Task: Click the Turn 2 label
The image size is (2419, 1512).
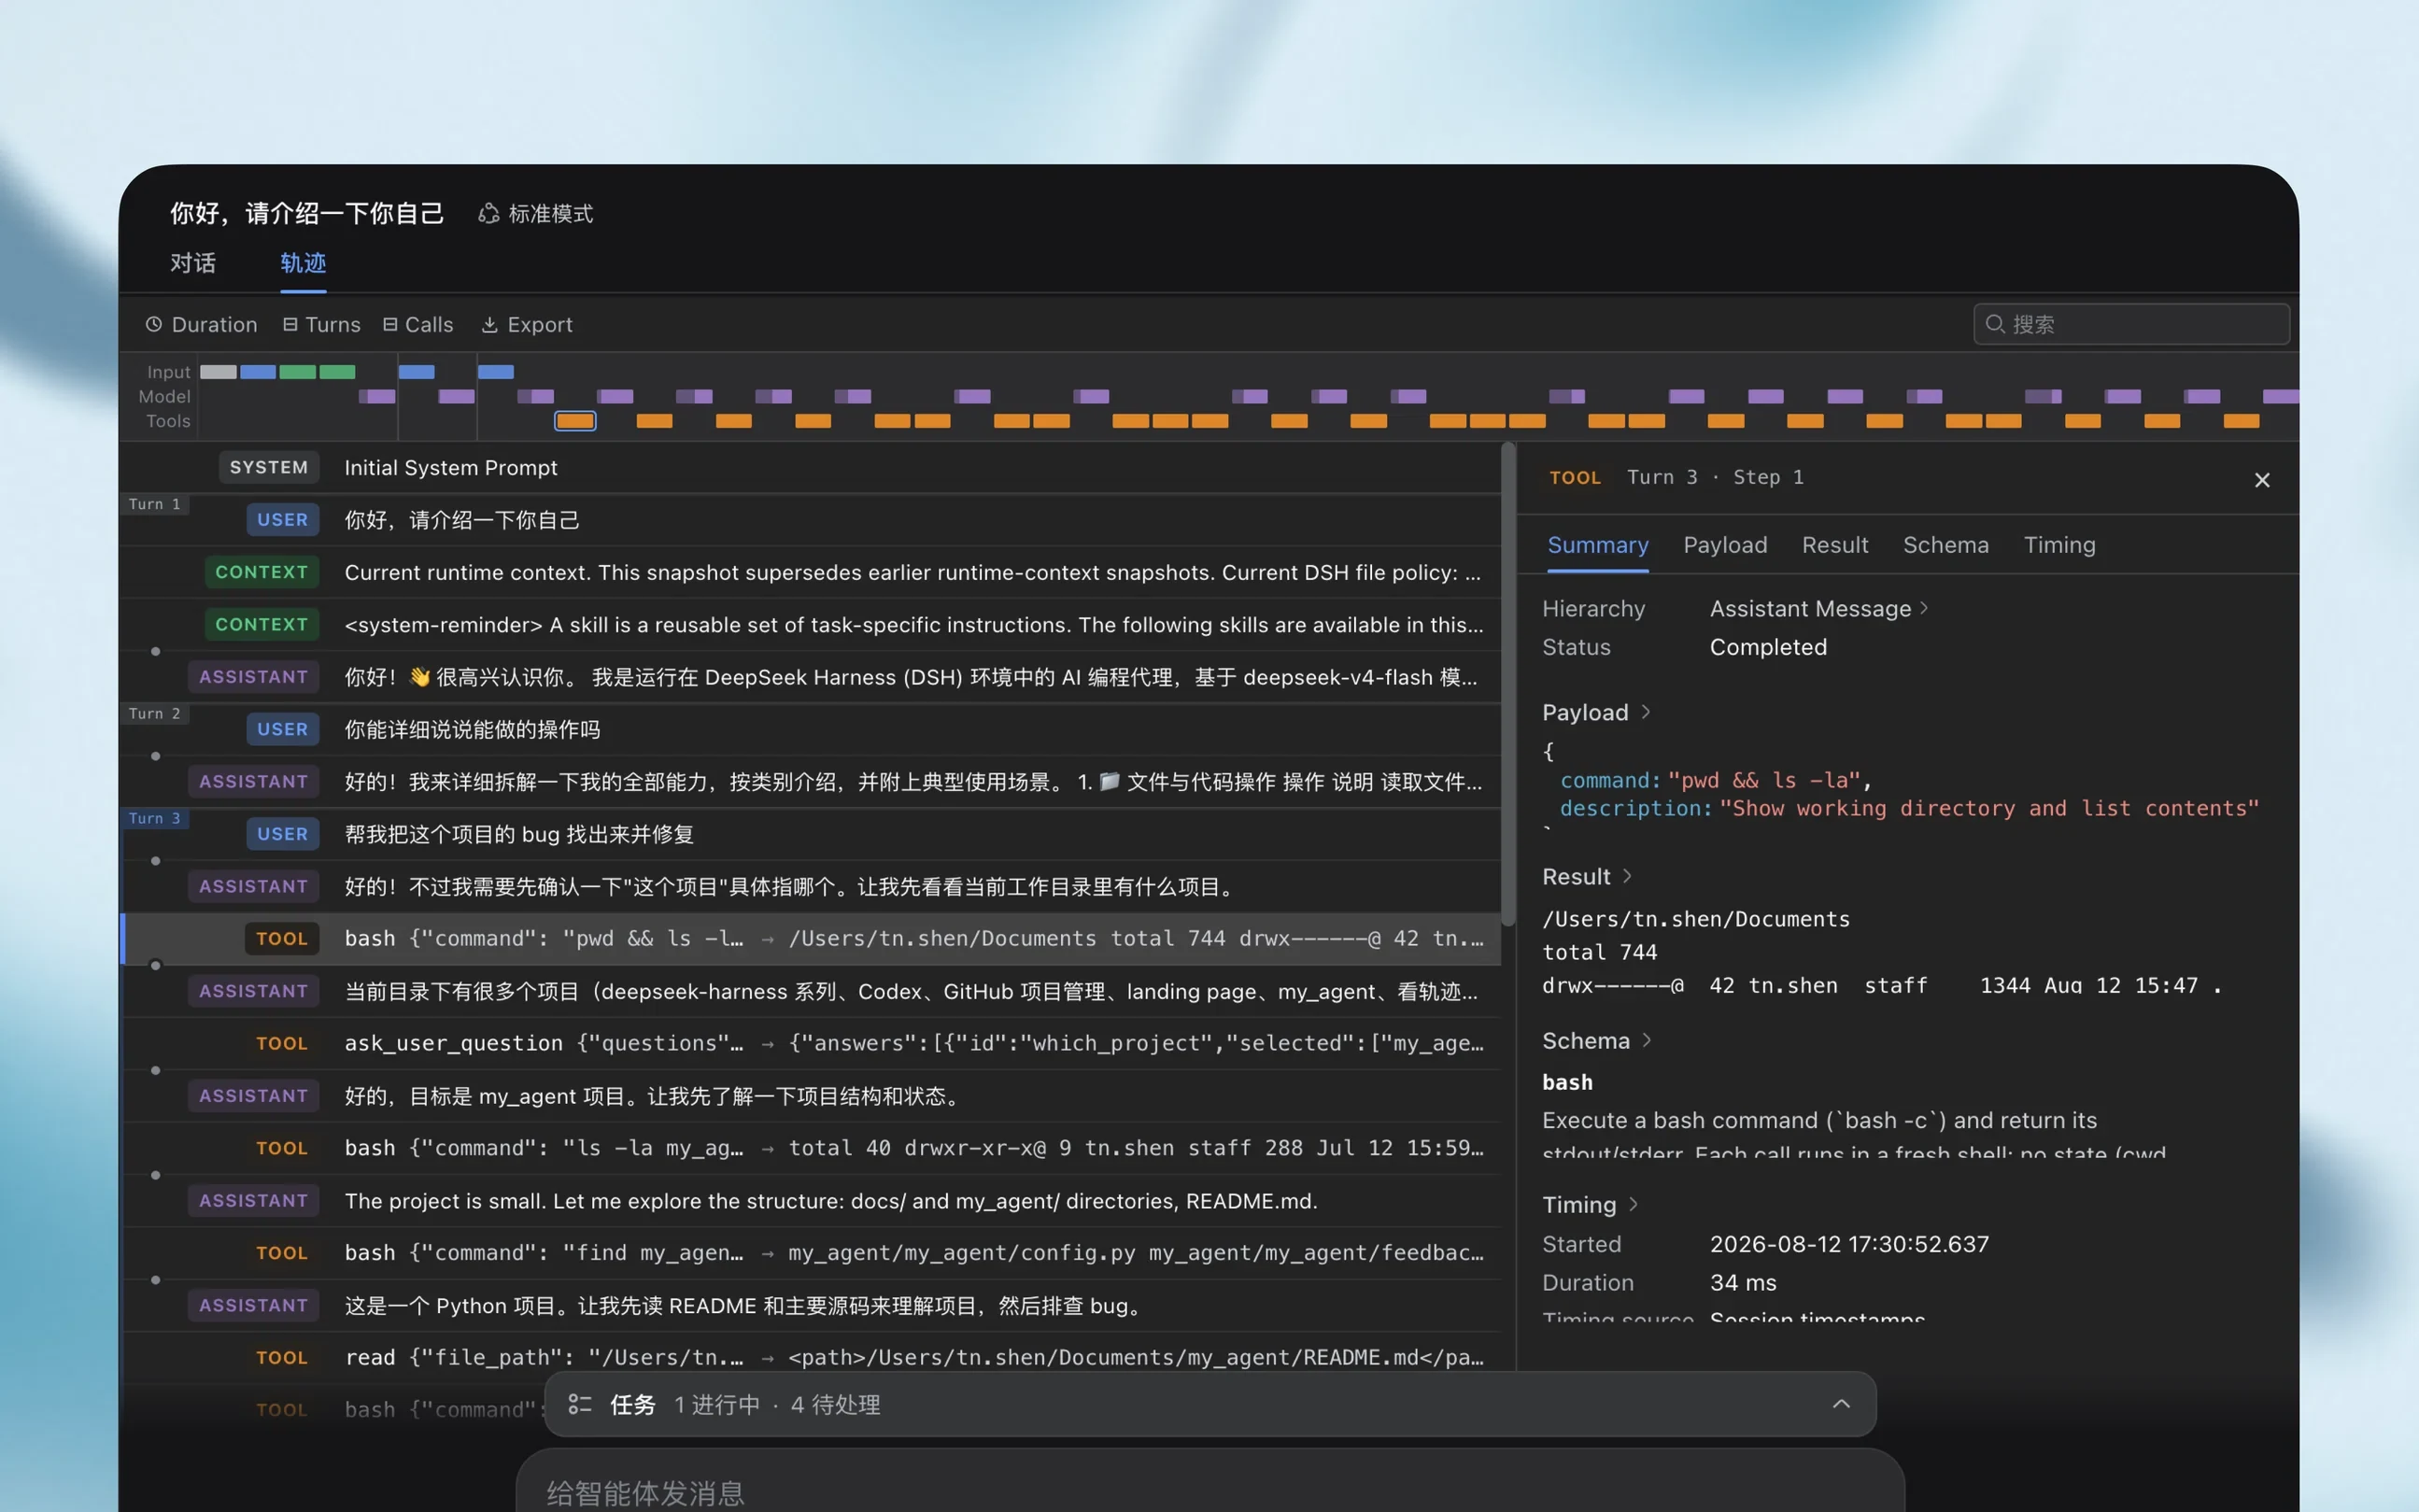Action: point(155,713)
